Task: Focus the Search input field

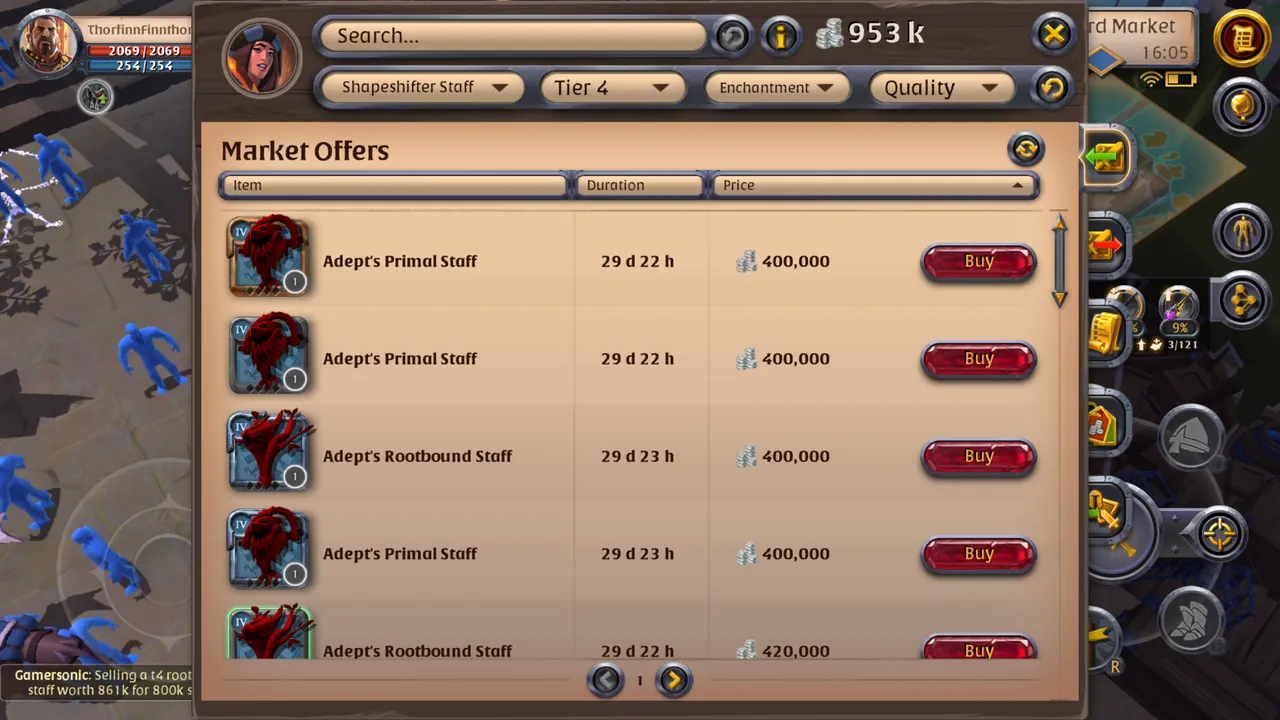Action: pyautogui.click(x=512, y=36)
